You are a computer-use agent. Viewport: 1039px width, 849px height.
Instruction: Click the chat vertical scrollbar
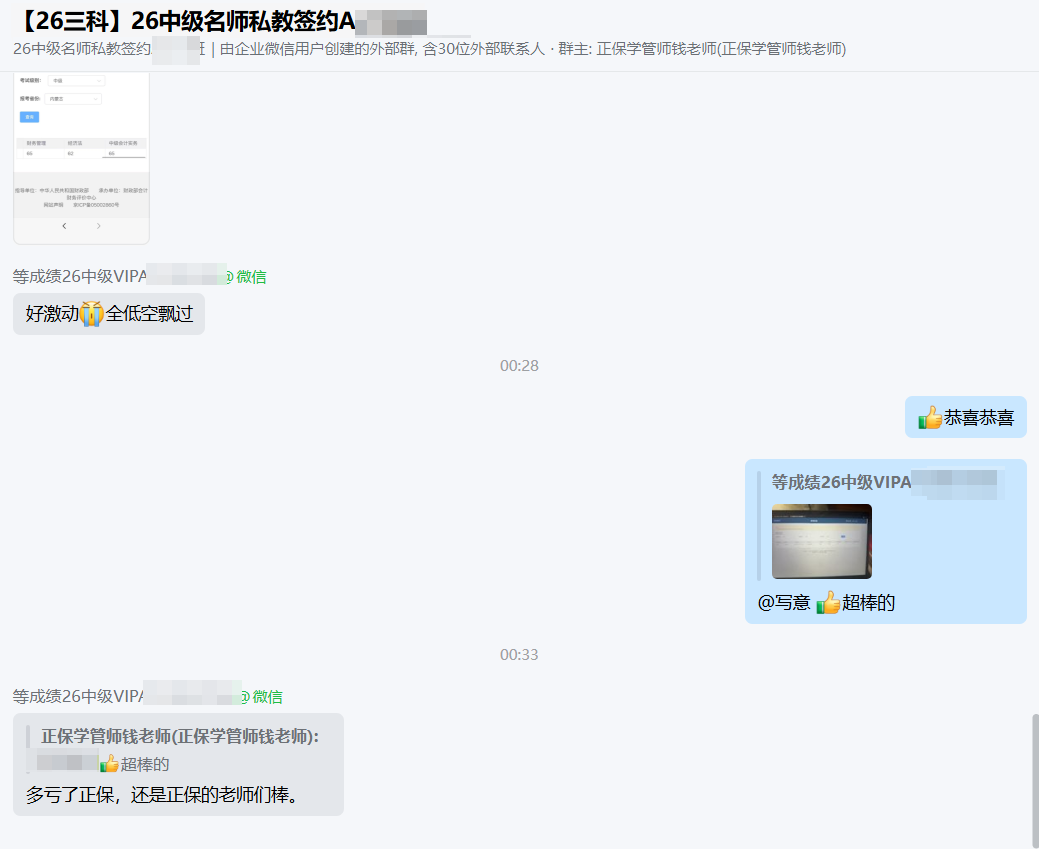coord(1034,781)
